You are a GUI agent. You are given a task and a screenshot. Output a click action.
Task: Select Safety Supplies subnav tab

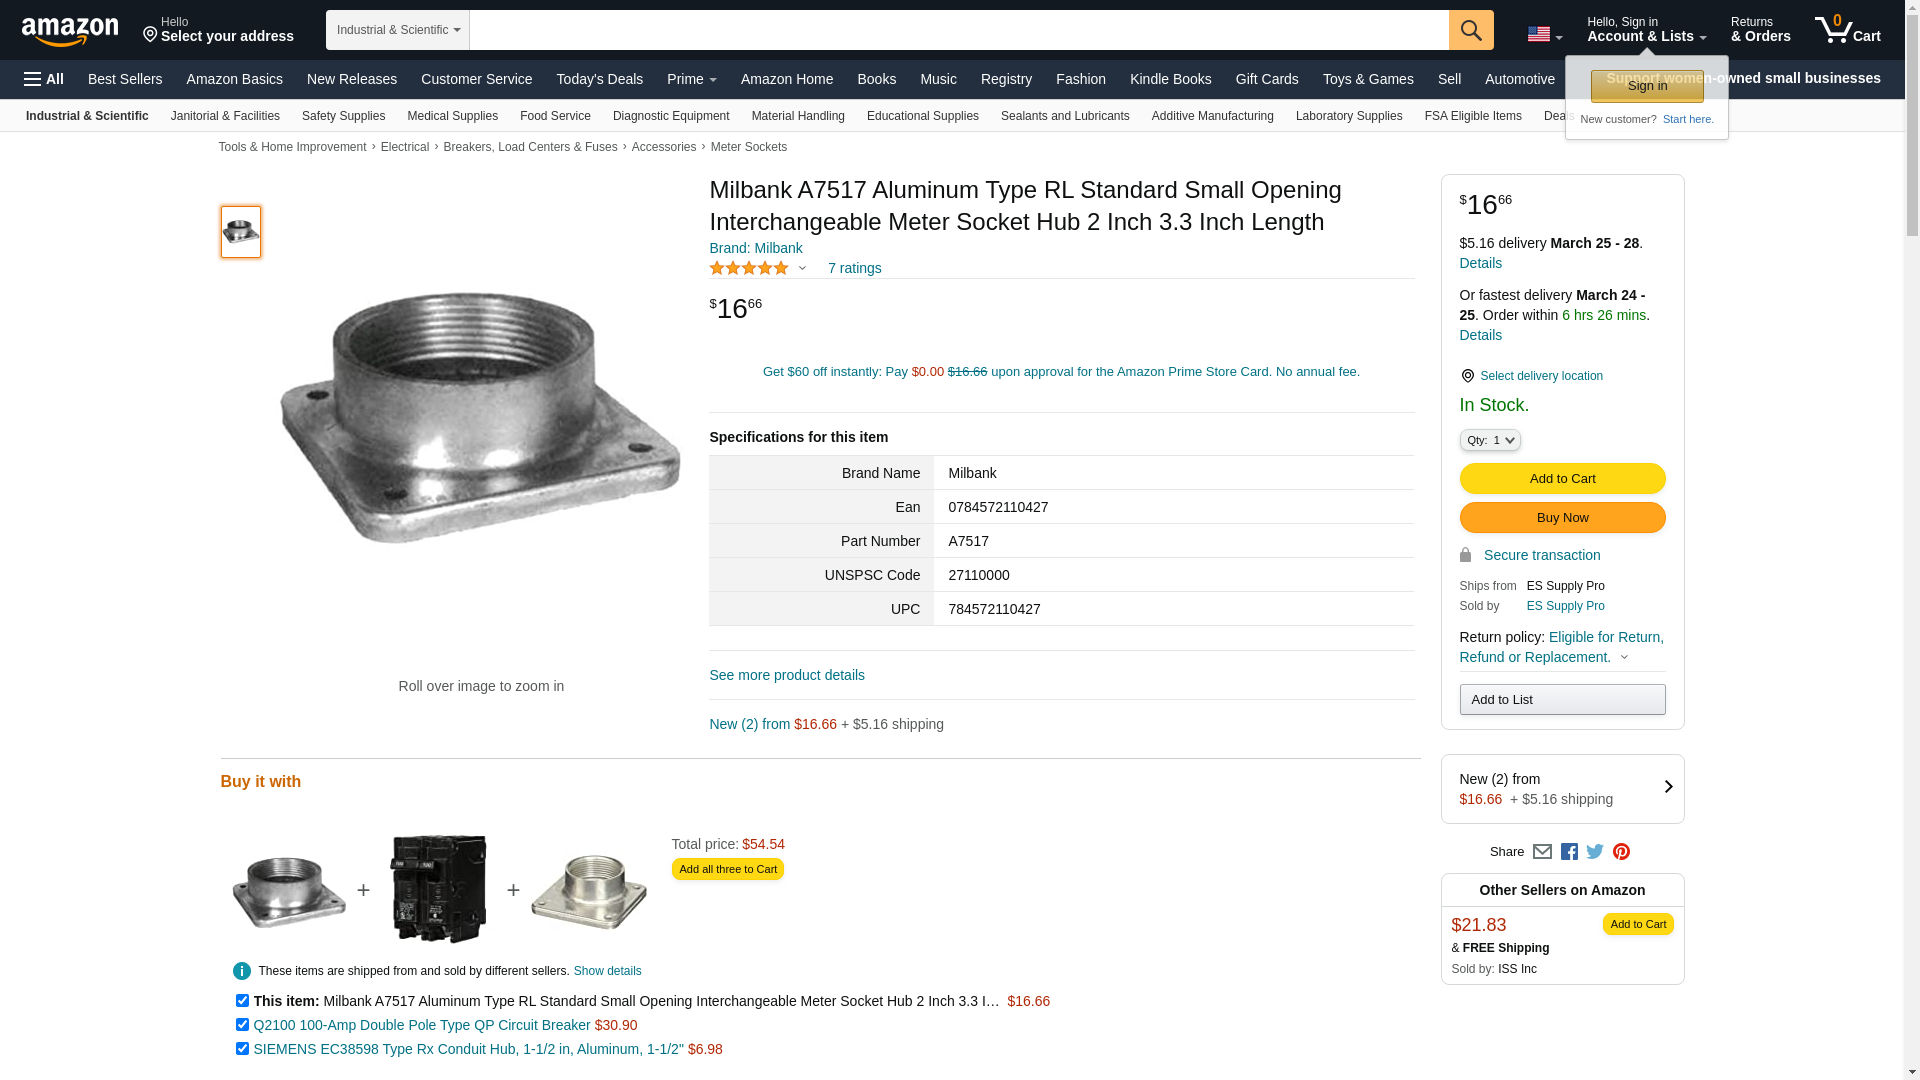click(343, 116)
